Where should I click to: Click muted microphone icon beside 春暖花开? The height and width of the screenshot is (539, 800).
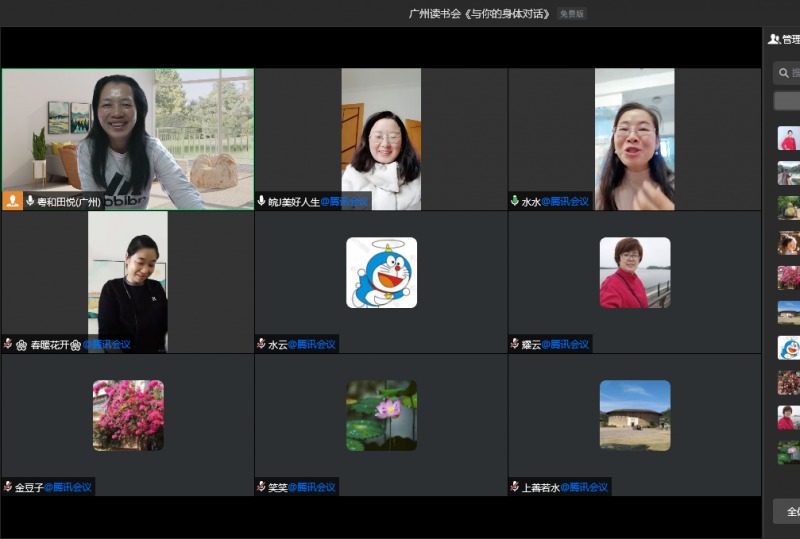pos(8,344)
